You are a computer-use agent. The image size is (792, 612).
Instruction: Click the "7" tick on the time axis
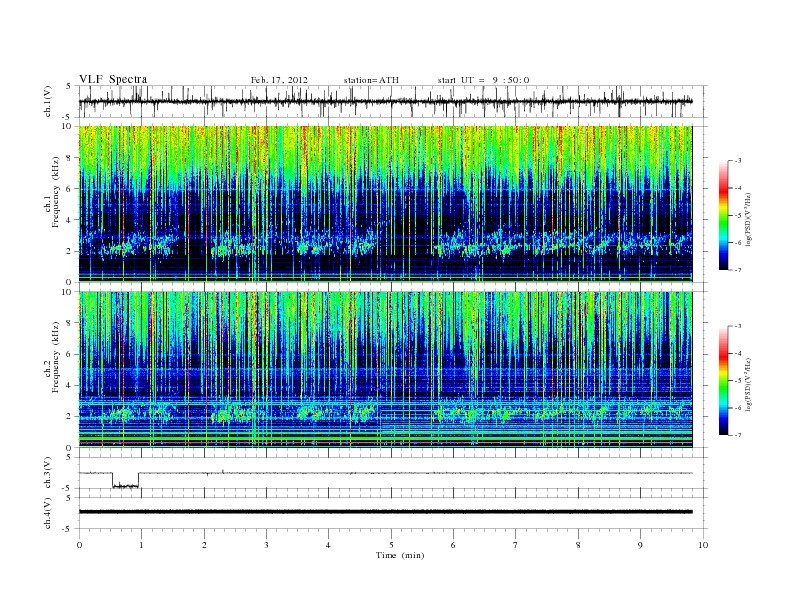click(x=516, y=545)
